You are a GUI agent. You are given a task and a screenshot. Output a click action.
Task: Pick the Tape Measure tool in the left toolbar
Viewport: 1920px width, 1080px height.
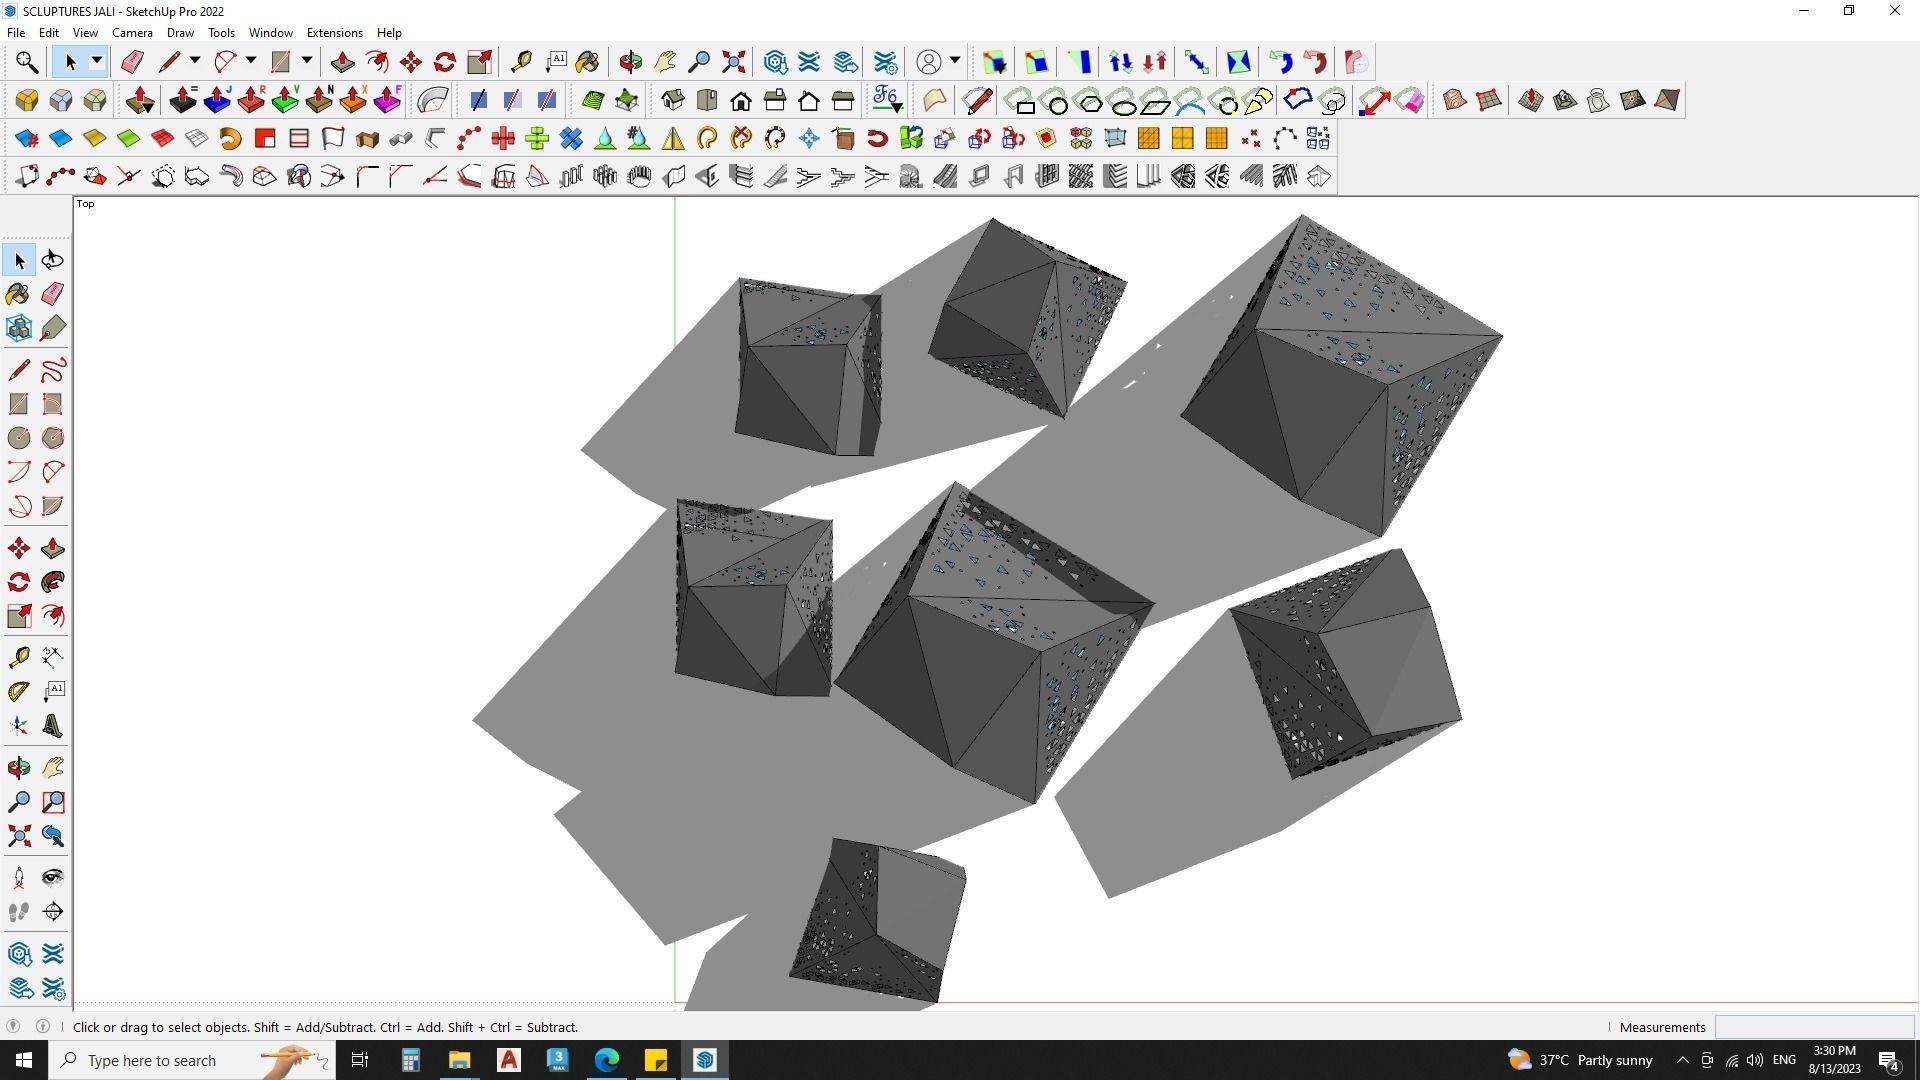click(18, 657)
